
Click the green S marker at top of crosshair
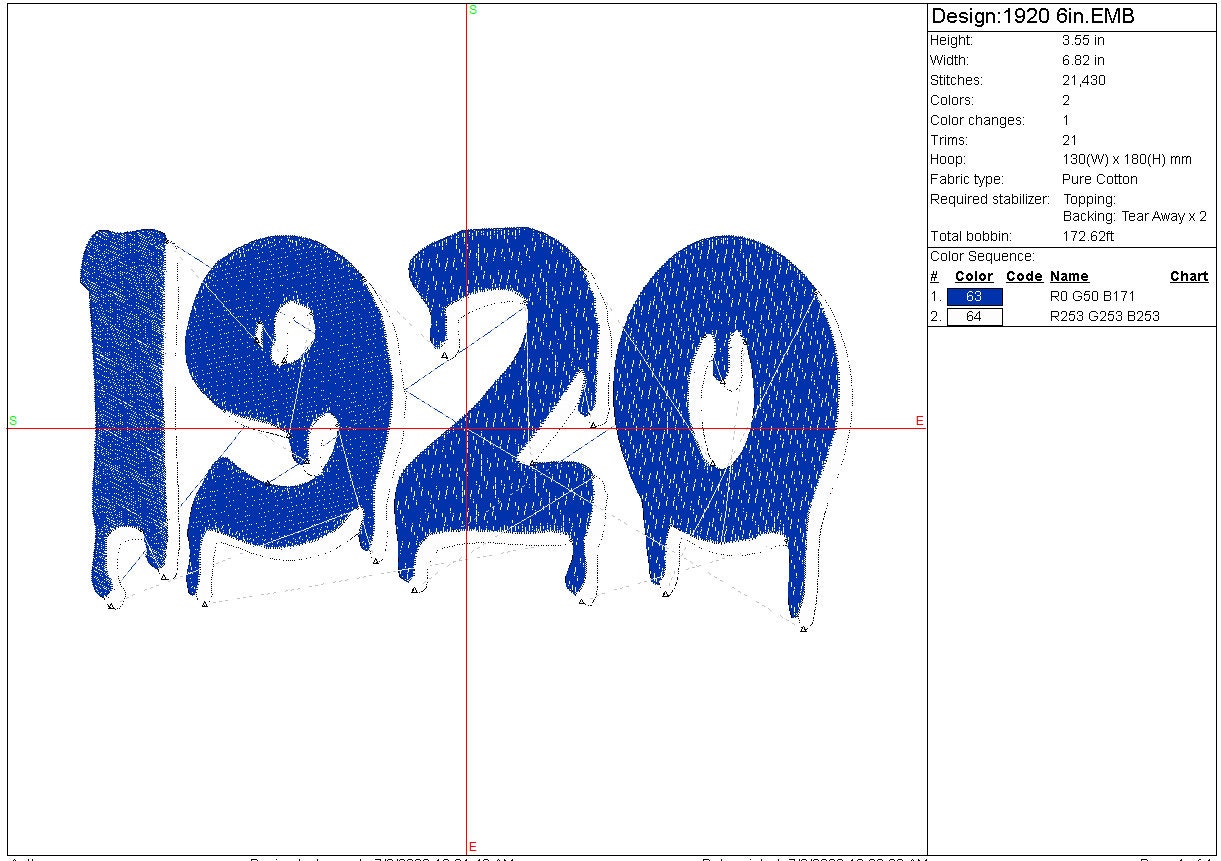point(473,9)
